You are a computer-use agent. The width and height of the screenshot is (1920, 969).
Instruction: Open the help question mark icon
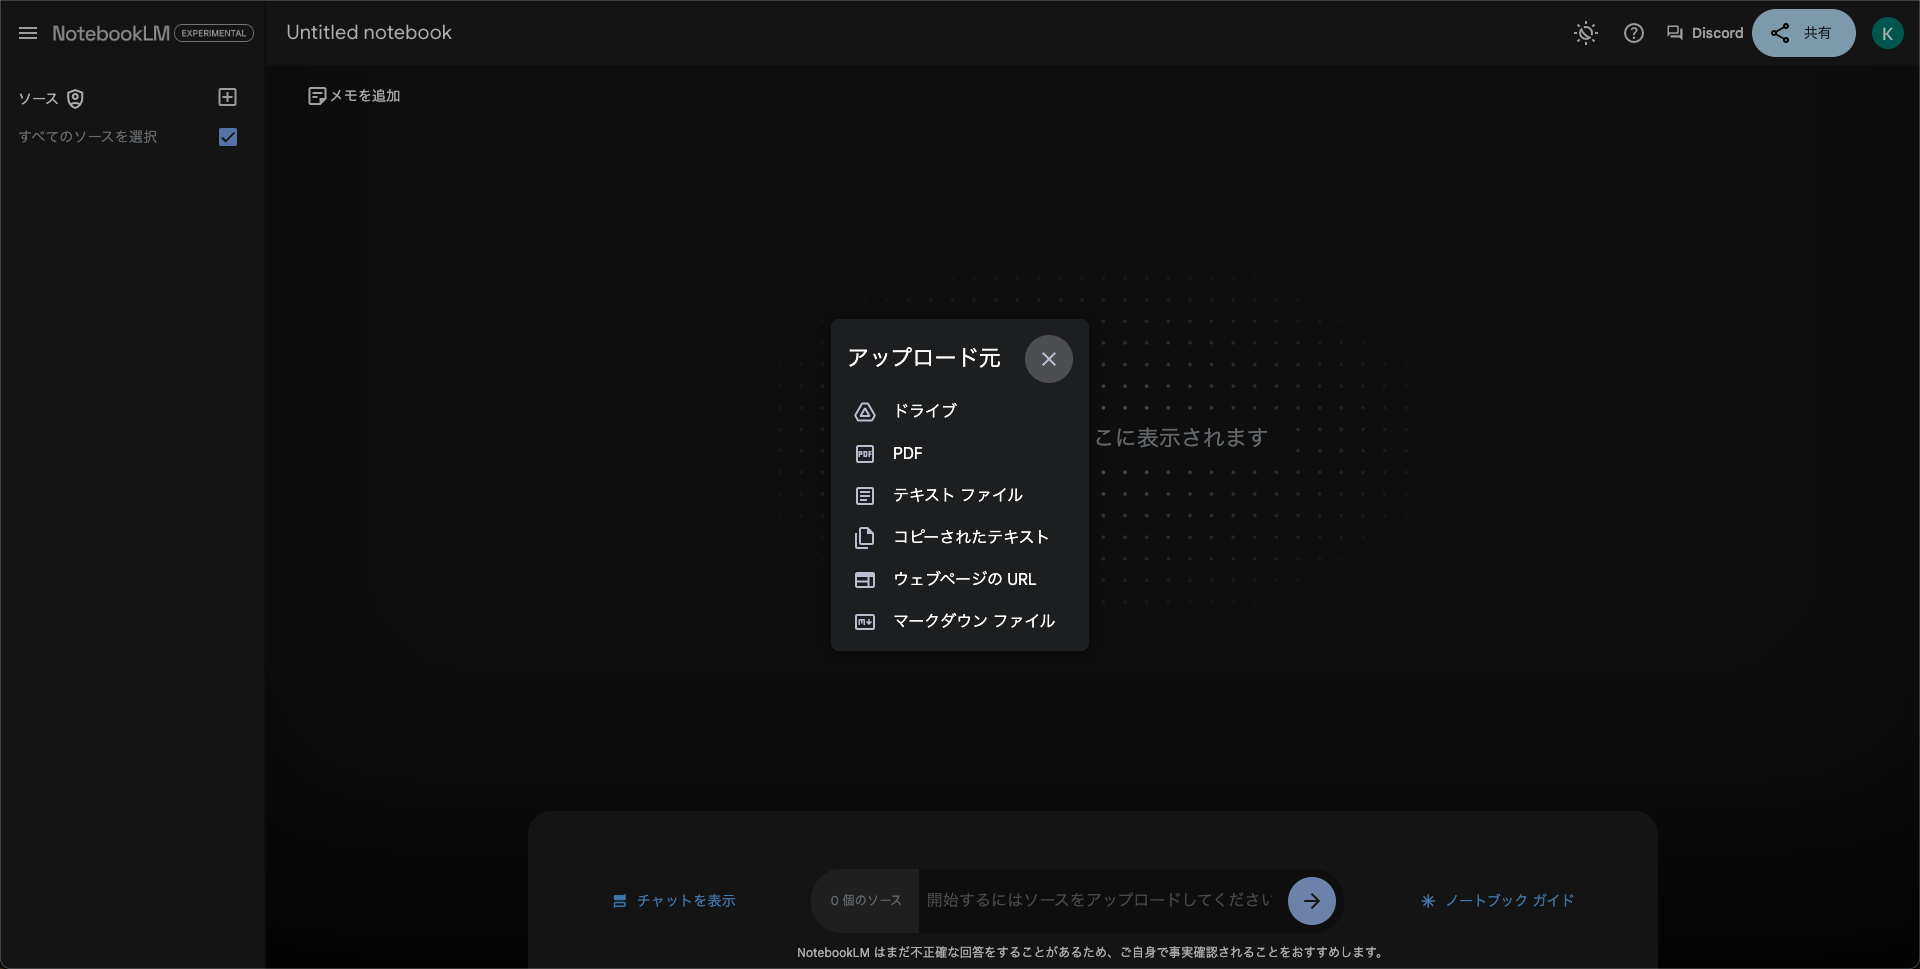pyautogui.click(x=1634, y=33)
